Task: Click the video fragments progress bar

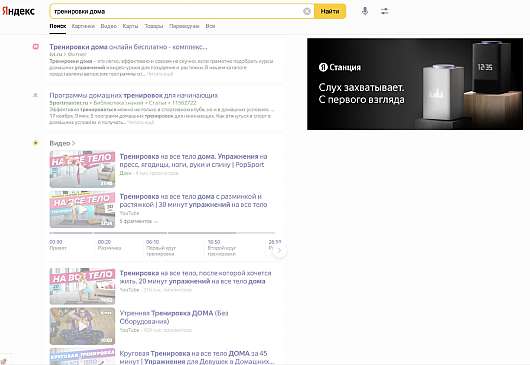Action: (x=162, y=233)
